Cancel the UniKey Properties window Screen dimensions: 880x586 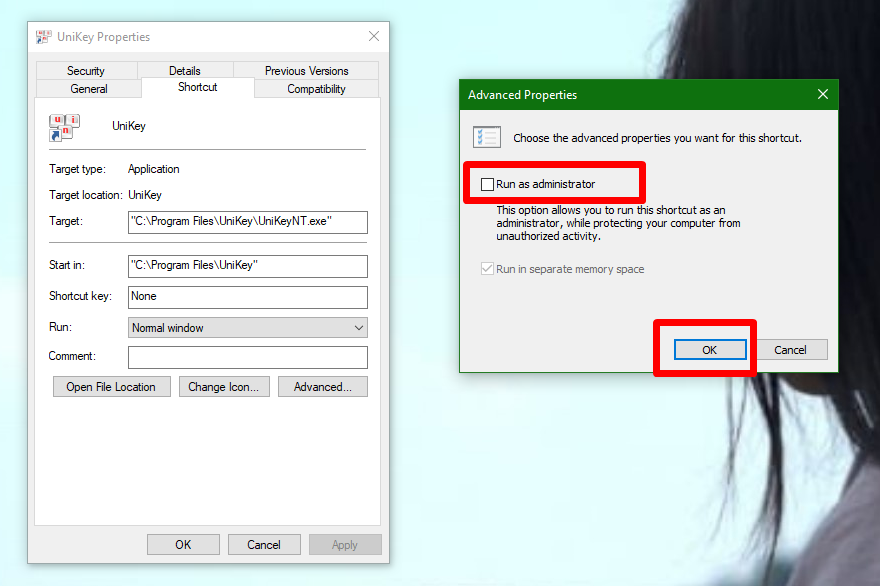[264, 544]
